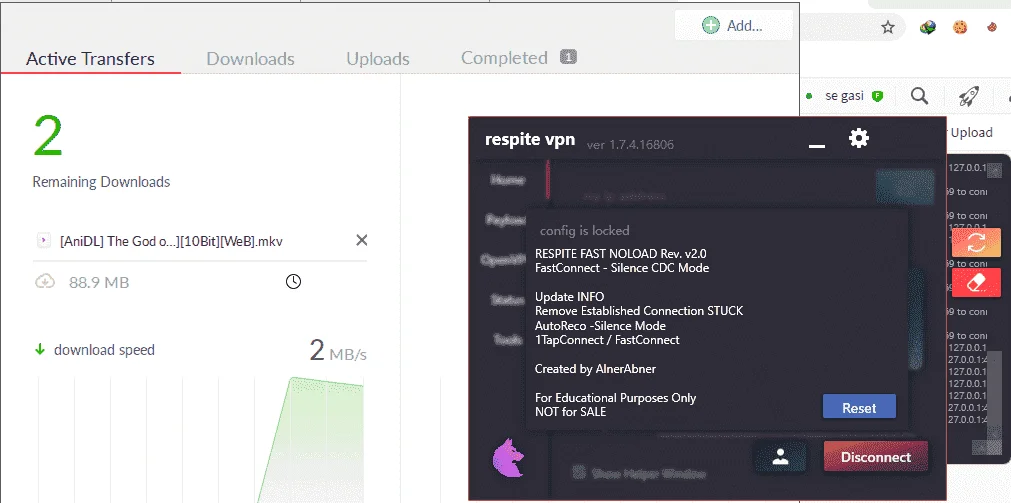Click the Remaining Downloads label
This screenshot has height=503, width=1011.
(101, 182)
